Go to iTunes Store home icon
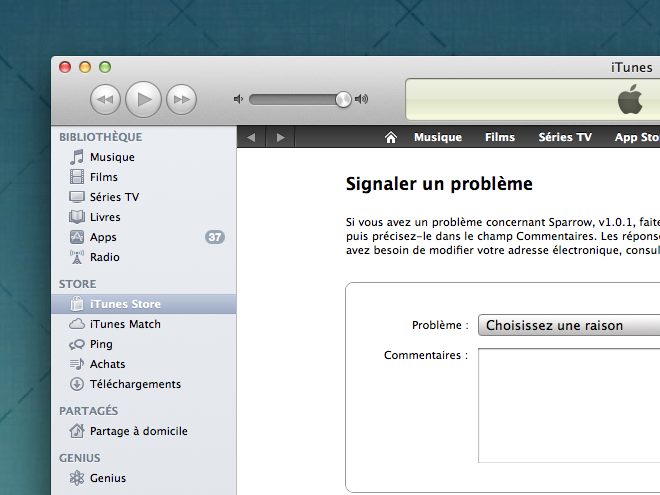660x495 pixels. tap(391, 137)
